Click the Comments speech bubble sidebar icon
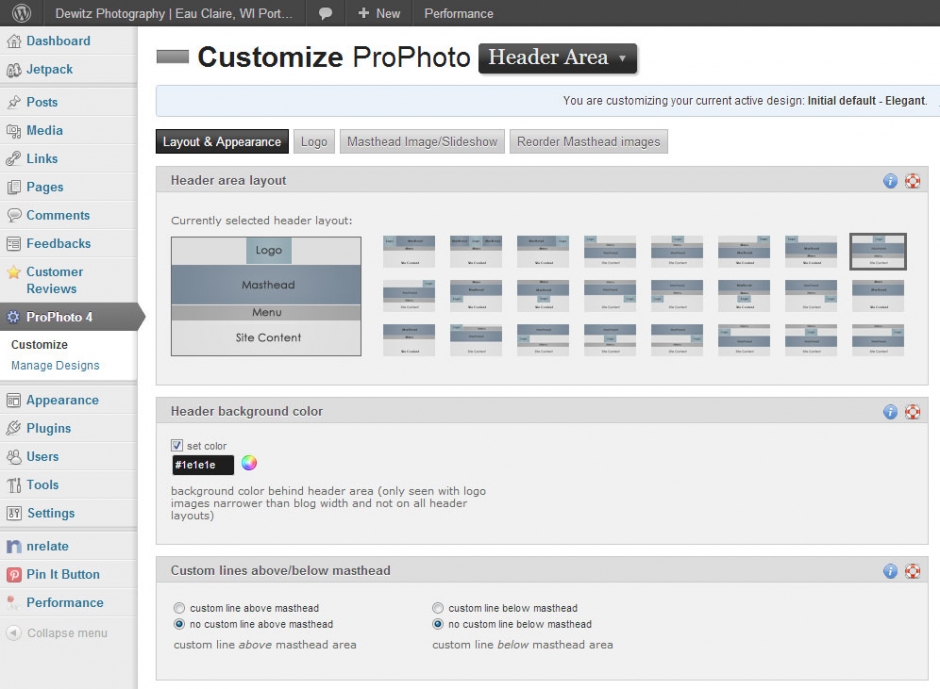This screenshot has width=940, height=689. (14, 215)
